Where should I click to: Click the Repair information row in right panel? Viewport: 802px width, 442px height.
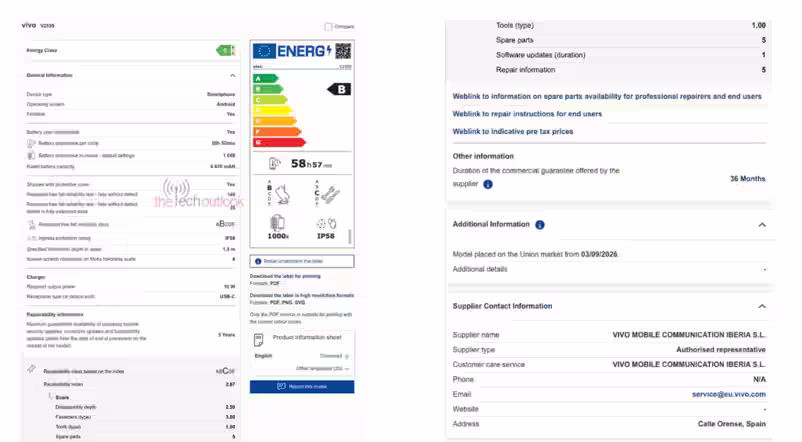tap(631, 70)
